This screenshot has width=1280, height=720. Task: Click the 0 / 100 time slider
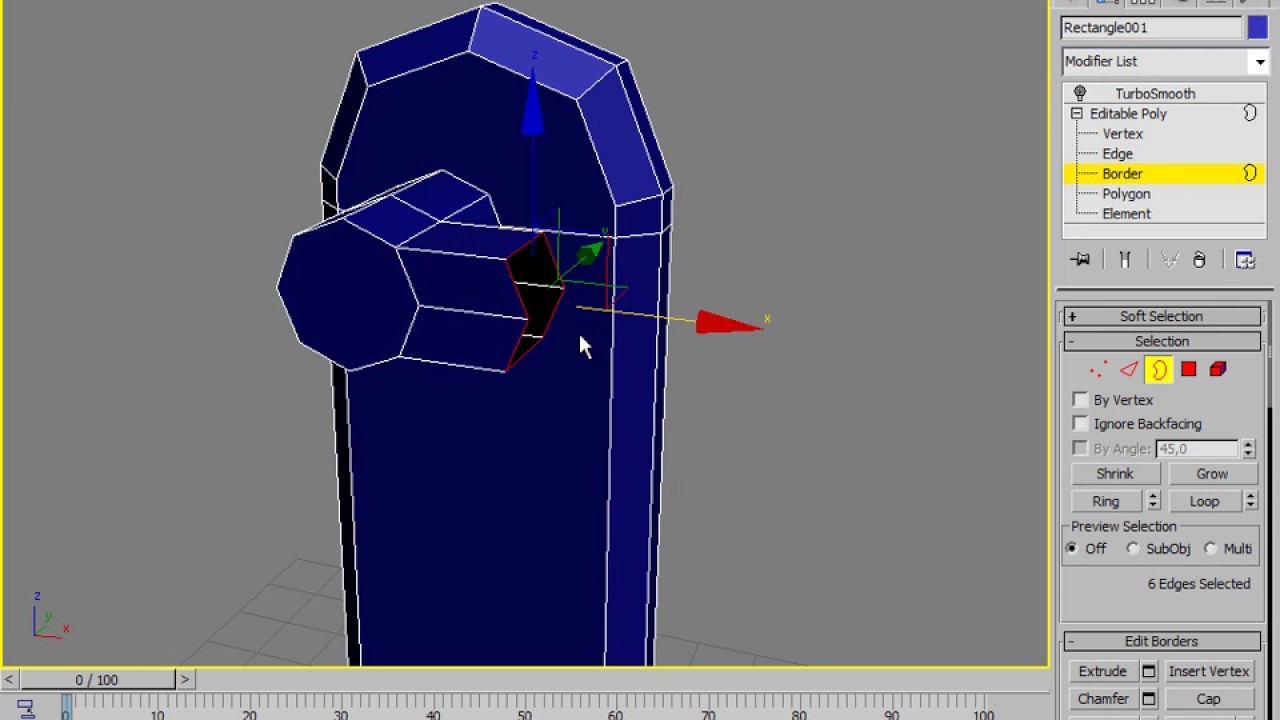point(96,680)
